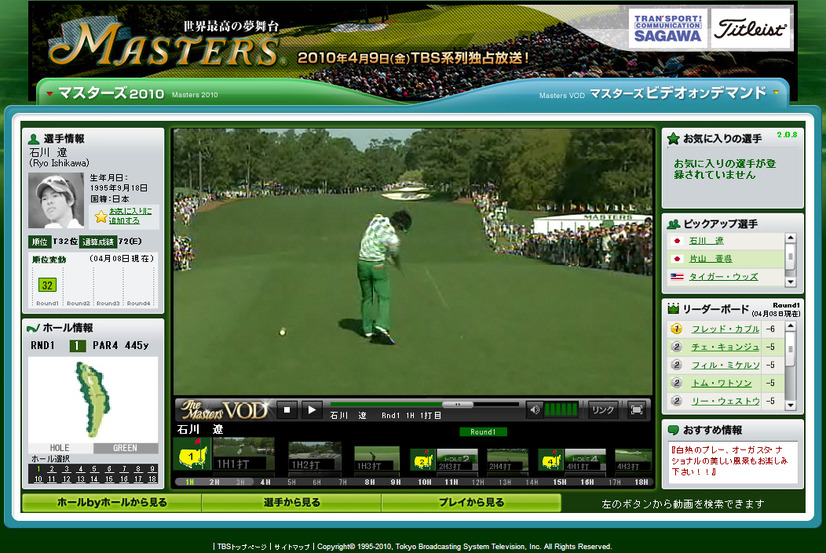Click the リンク button in player
The image size is (826, 553).
pos(603,409)
